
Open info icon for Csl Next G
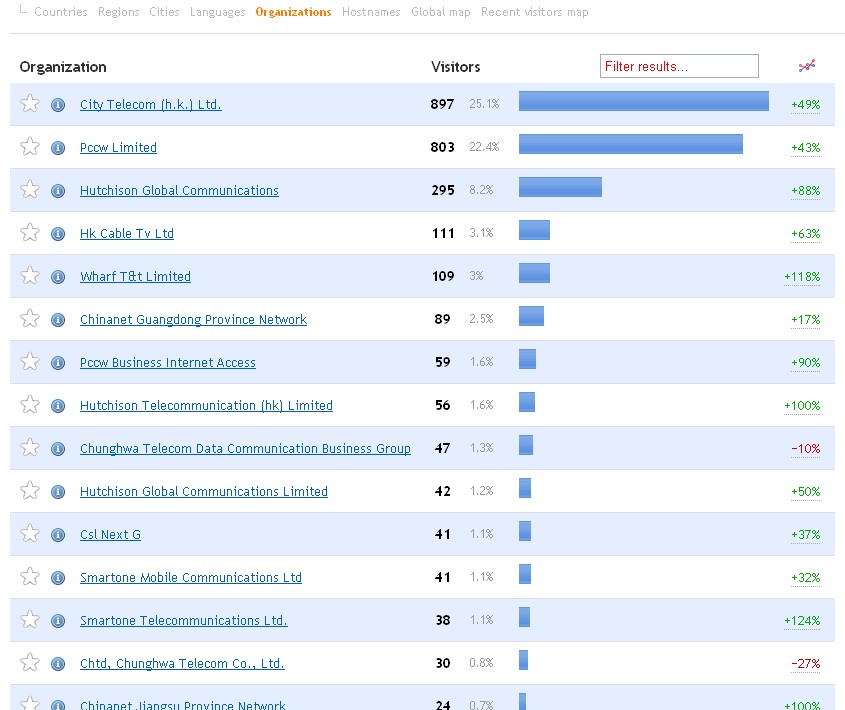[x=58, y=535]
